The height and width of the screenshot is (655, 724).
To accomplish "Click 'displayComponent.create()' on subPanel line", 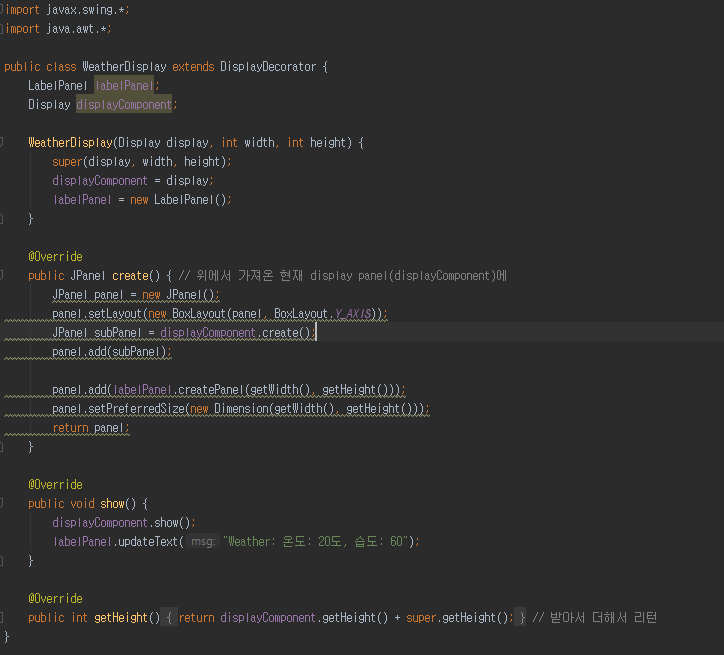I will [235, 332].
